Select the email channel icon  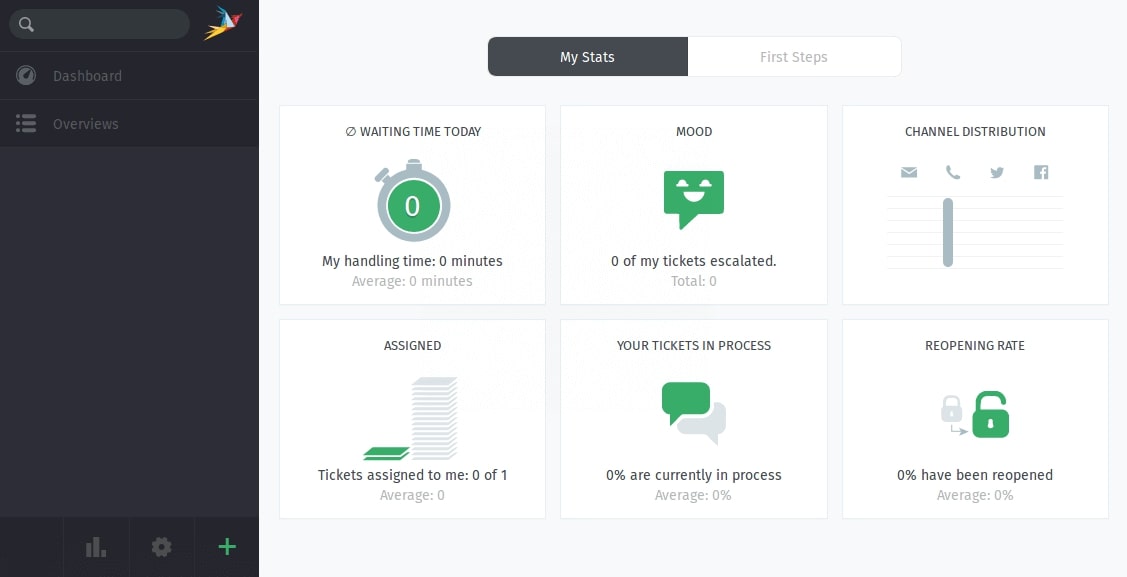click(x=908, y=172)
